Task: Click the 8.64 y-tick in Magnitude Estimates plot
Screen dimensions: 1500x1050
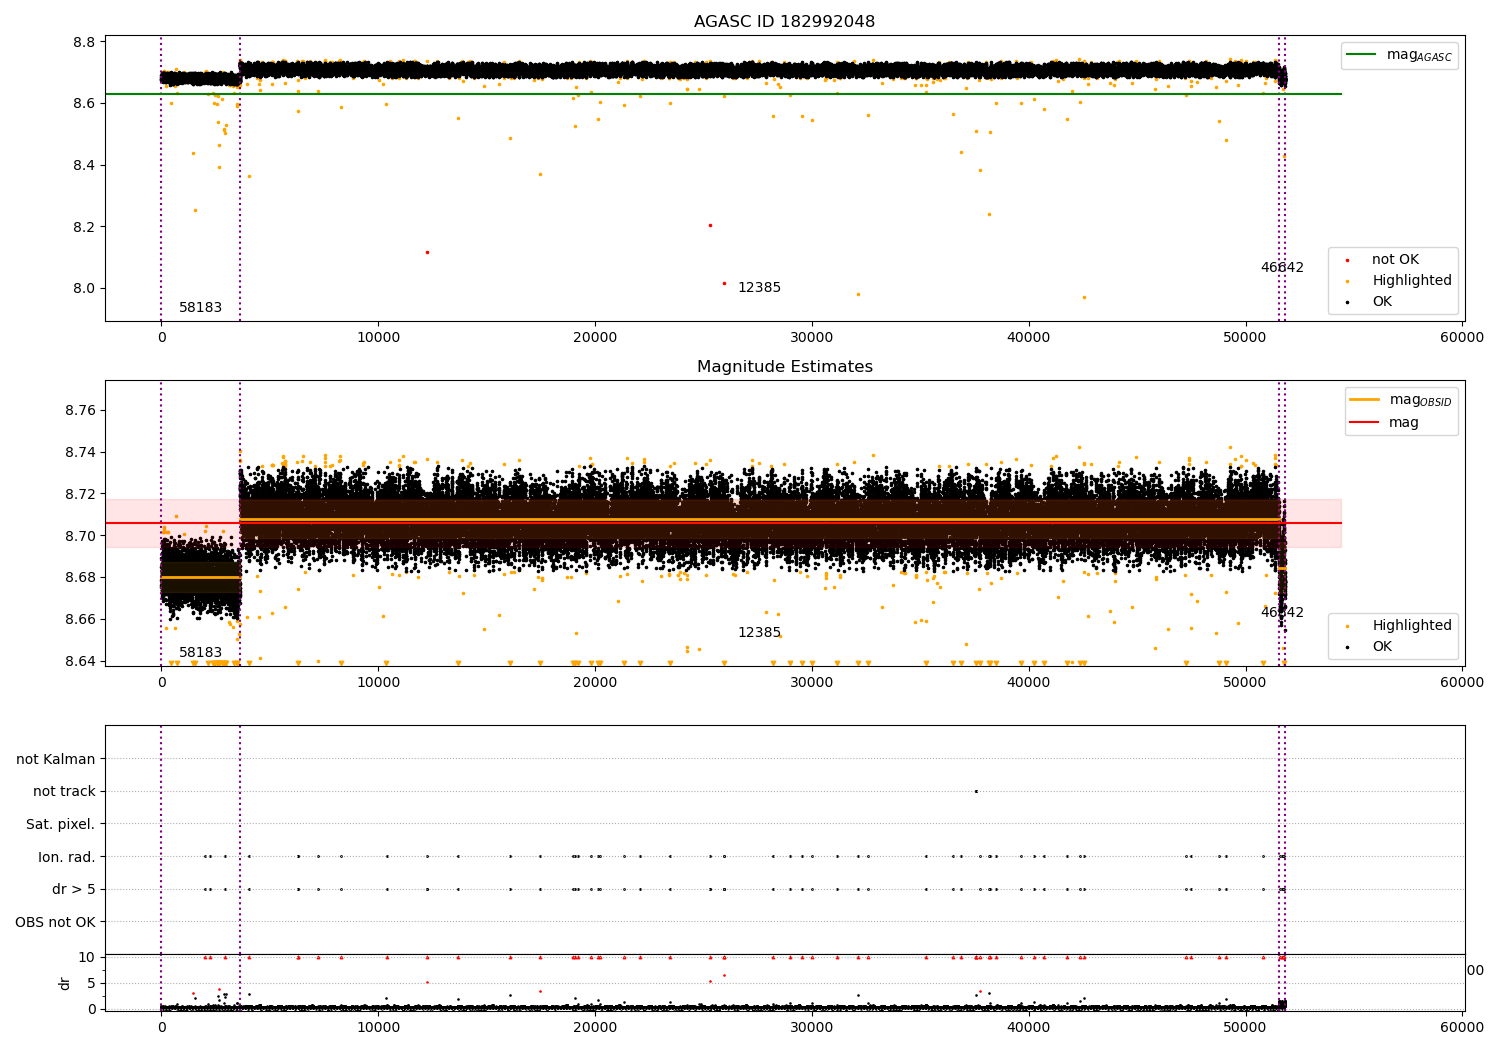Action: (x=80, y=661)
